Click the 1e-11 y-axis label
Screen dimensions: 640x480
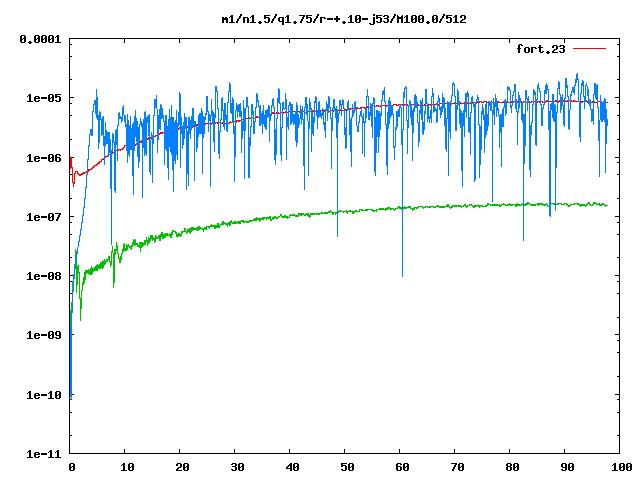[x=43, y=454]
